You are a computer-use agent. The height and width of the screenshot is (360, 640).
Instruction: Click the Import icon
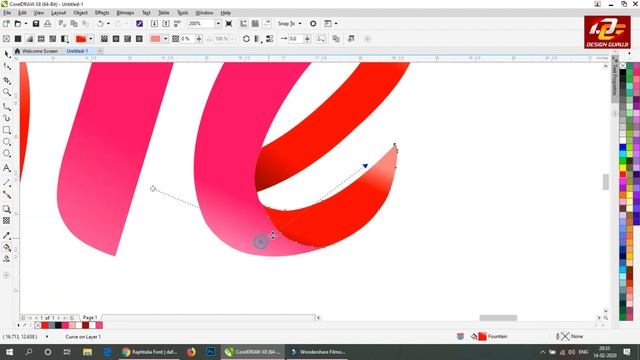pyautogui.click(x=154, y=24)
